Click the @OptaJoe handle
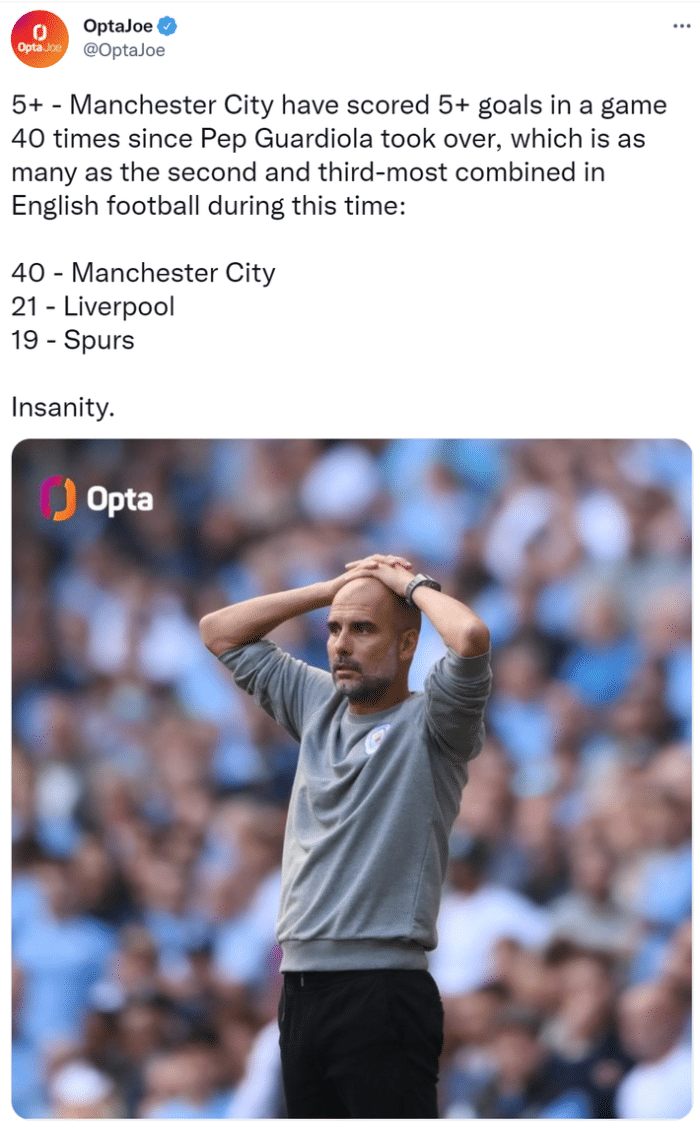Image resolution: width=700 pixels, height=1121 pixels. point(125,49)
